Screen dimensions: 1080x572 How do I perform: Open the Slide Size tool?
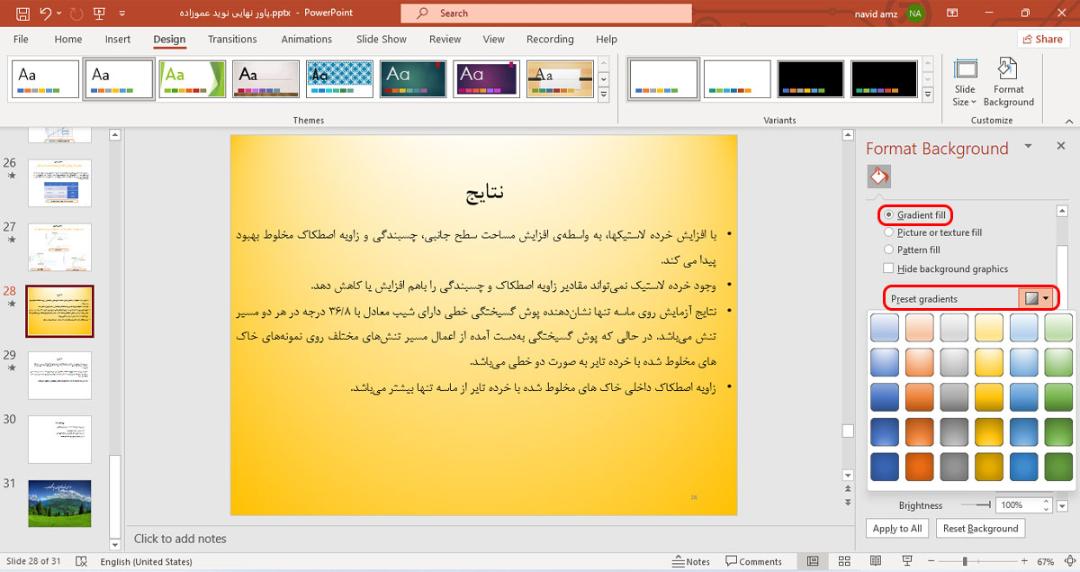point(964,83)
